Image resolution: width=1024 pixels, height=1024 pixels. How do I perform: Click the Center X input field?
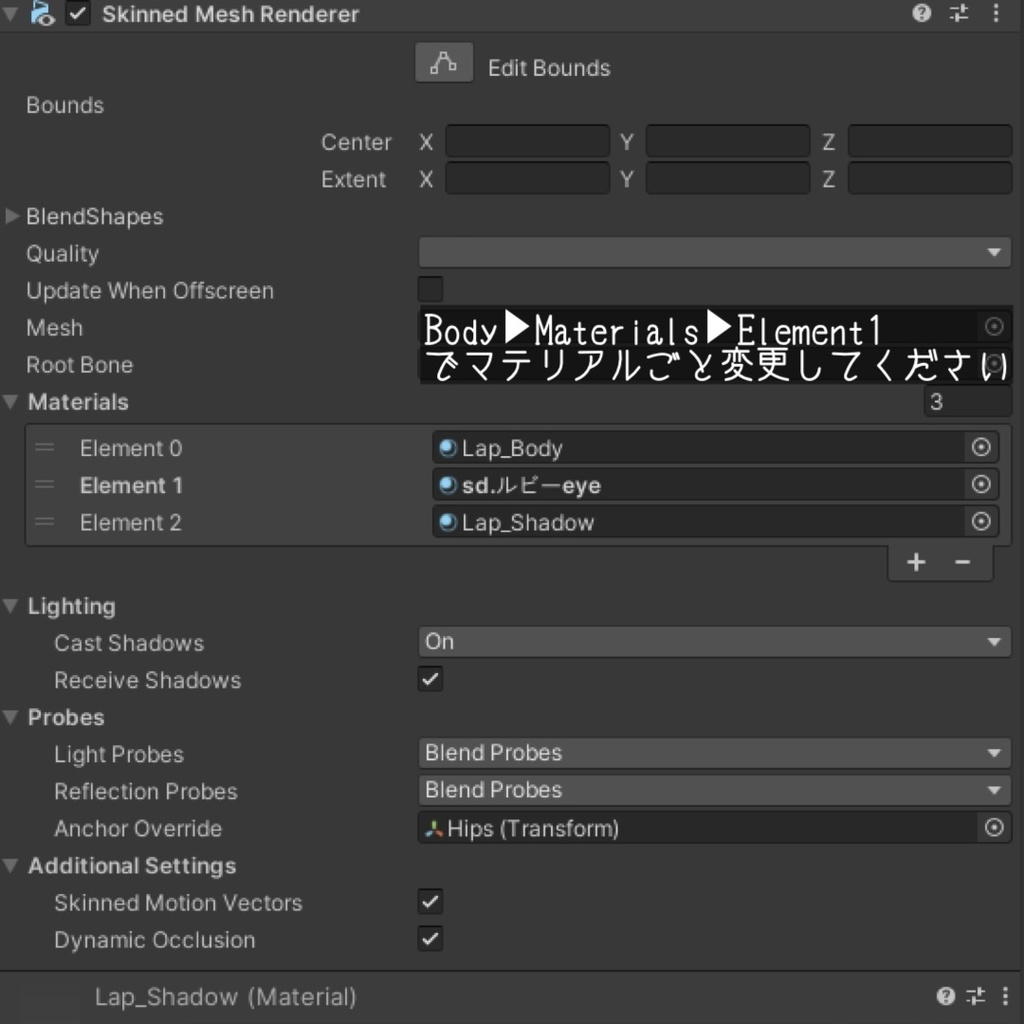coord(528,142)
